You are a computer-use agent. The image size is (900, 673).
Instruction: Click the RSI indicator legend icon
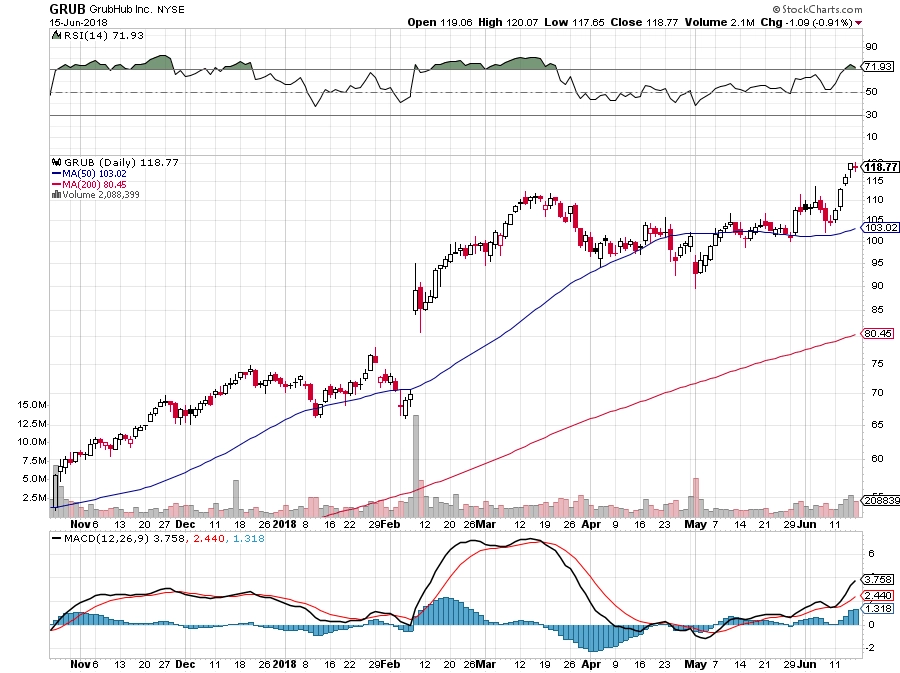[x=56, y=35]
